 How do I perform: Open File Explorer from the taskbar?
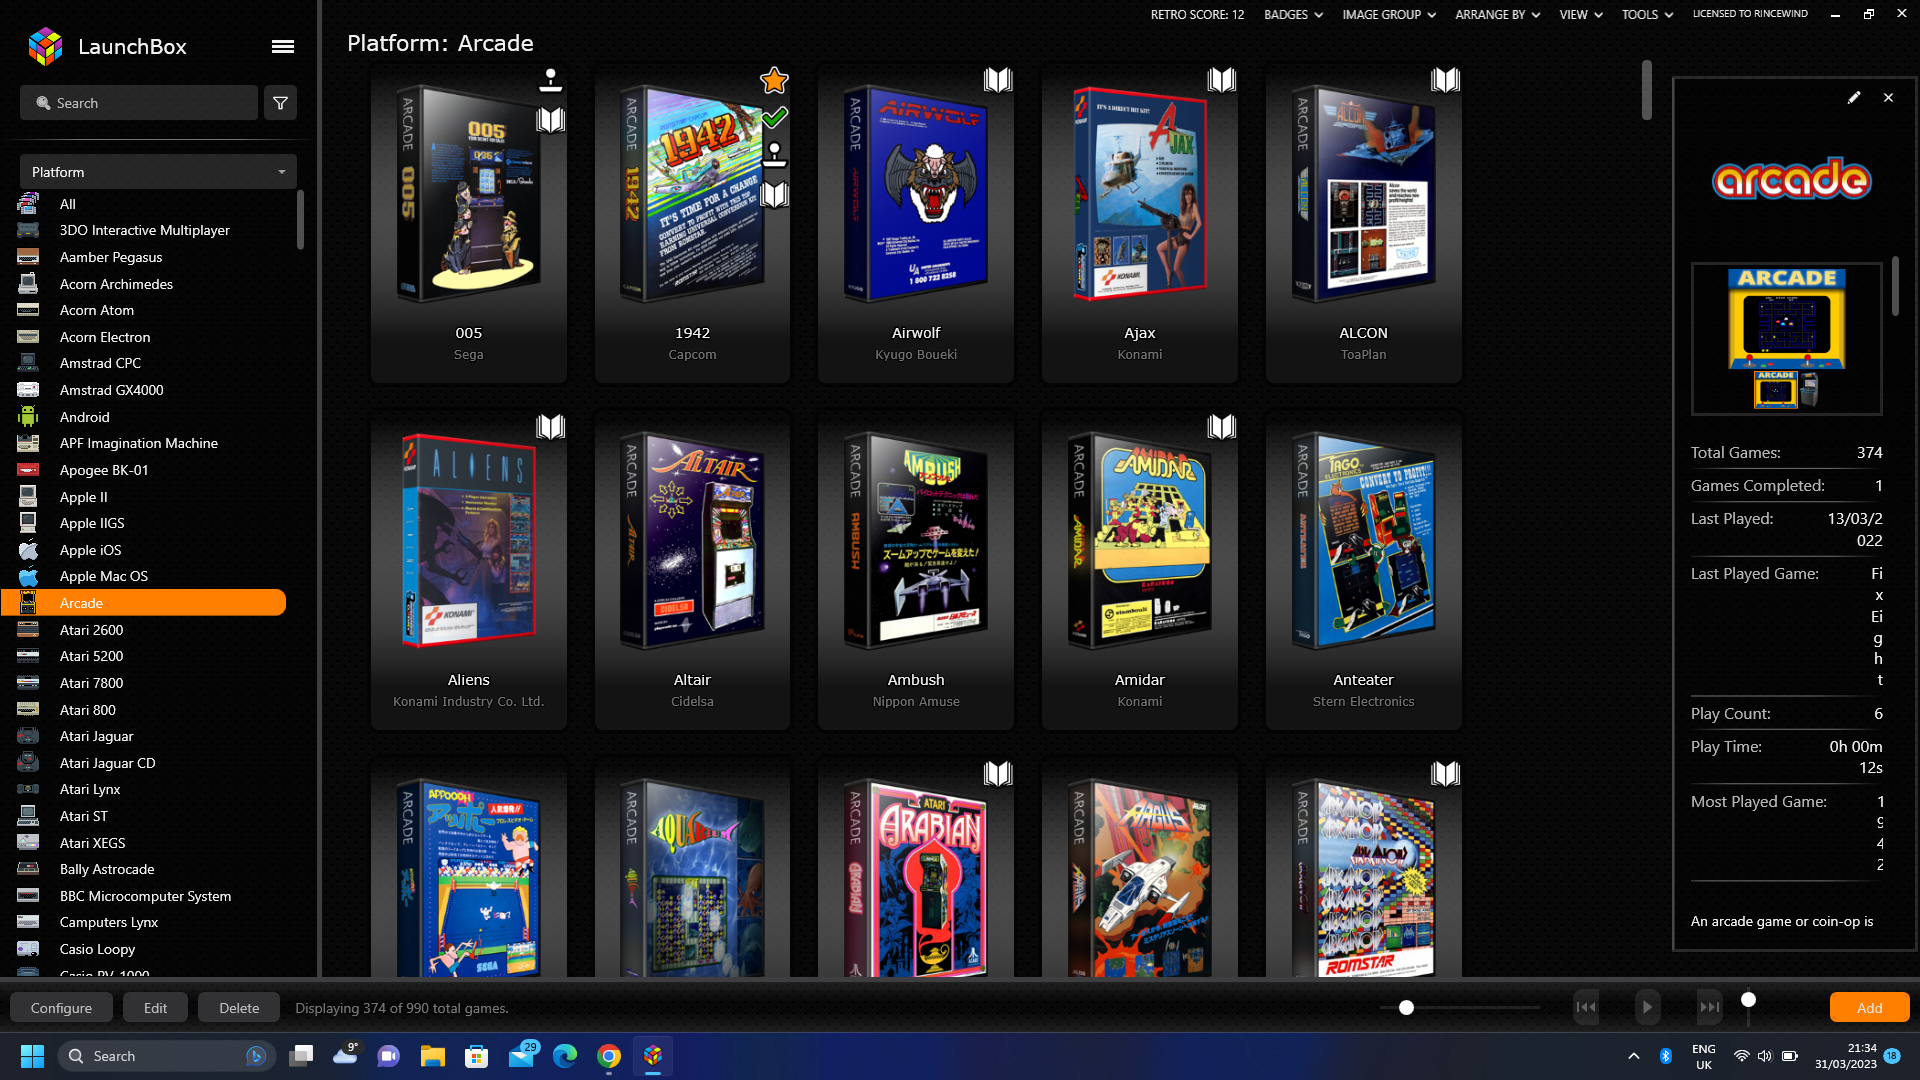point(432,1056)
